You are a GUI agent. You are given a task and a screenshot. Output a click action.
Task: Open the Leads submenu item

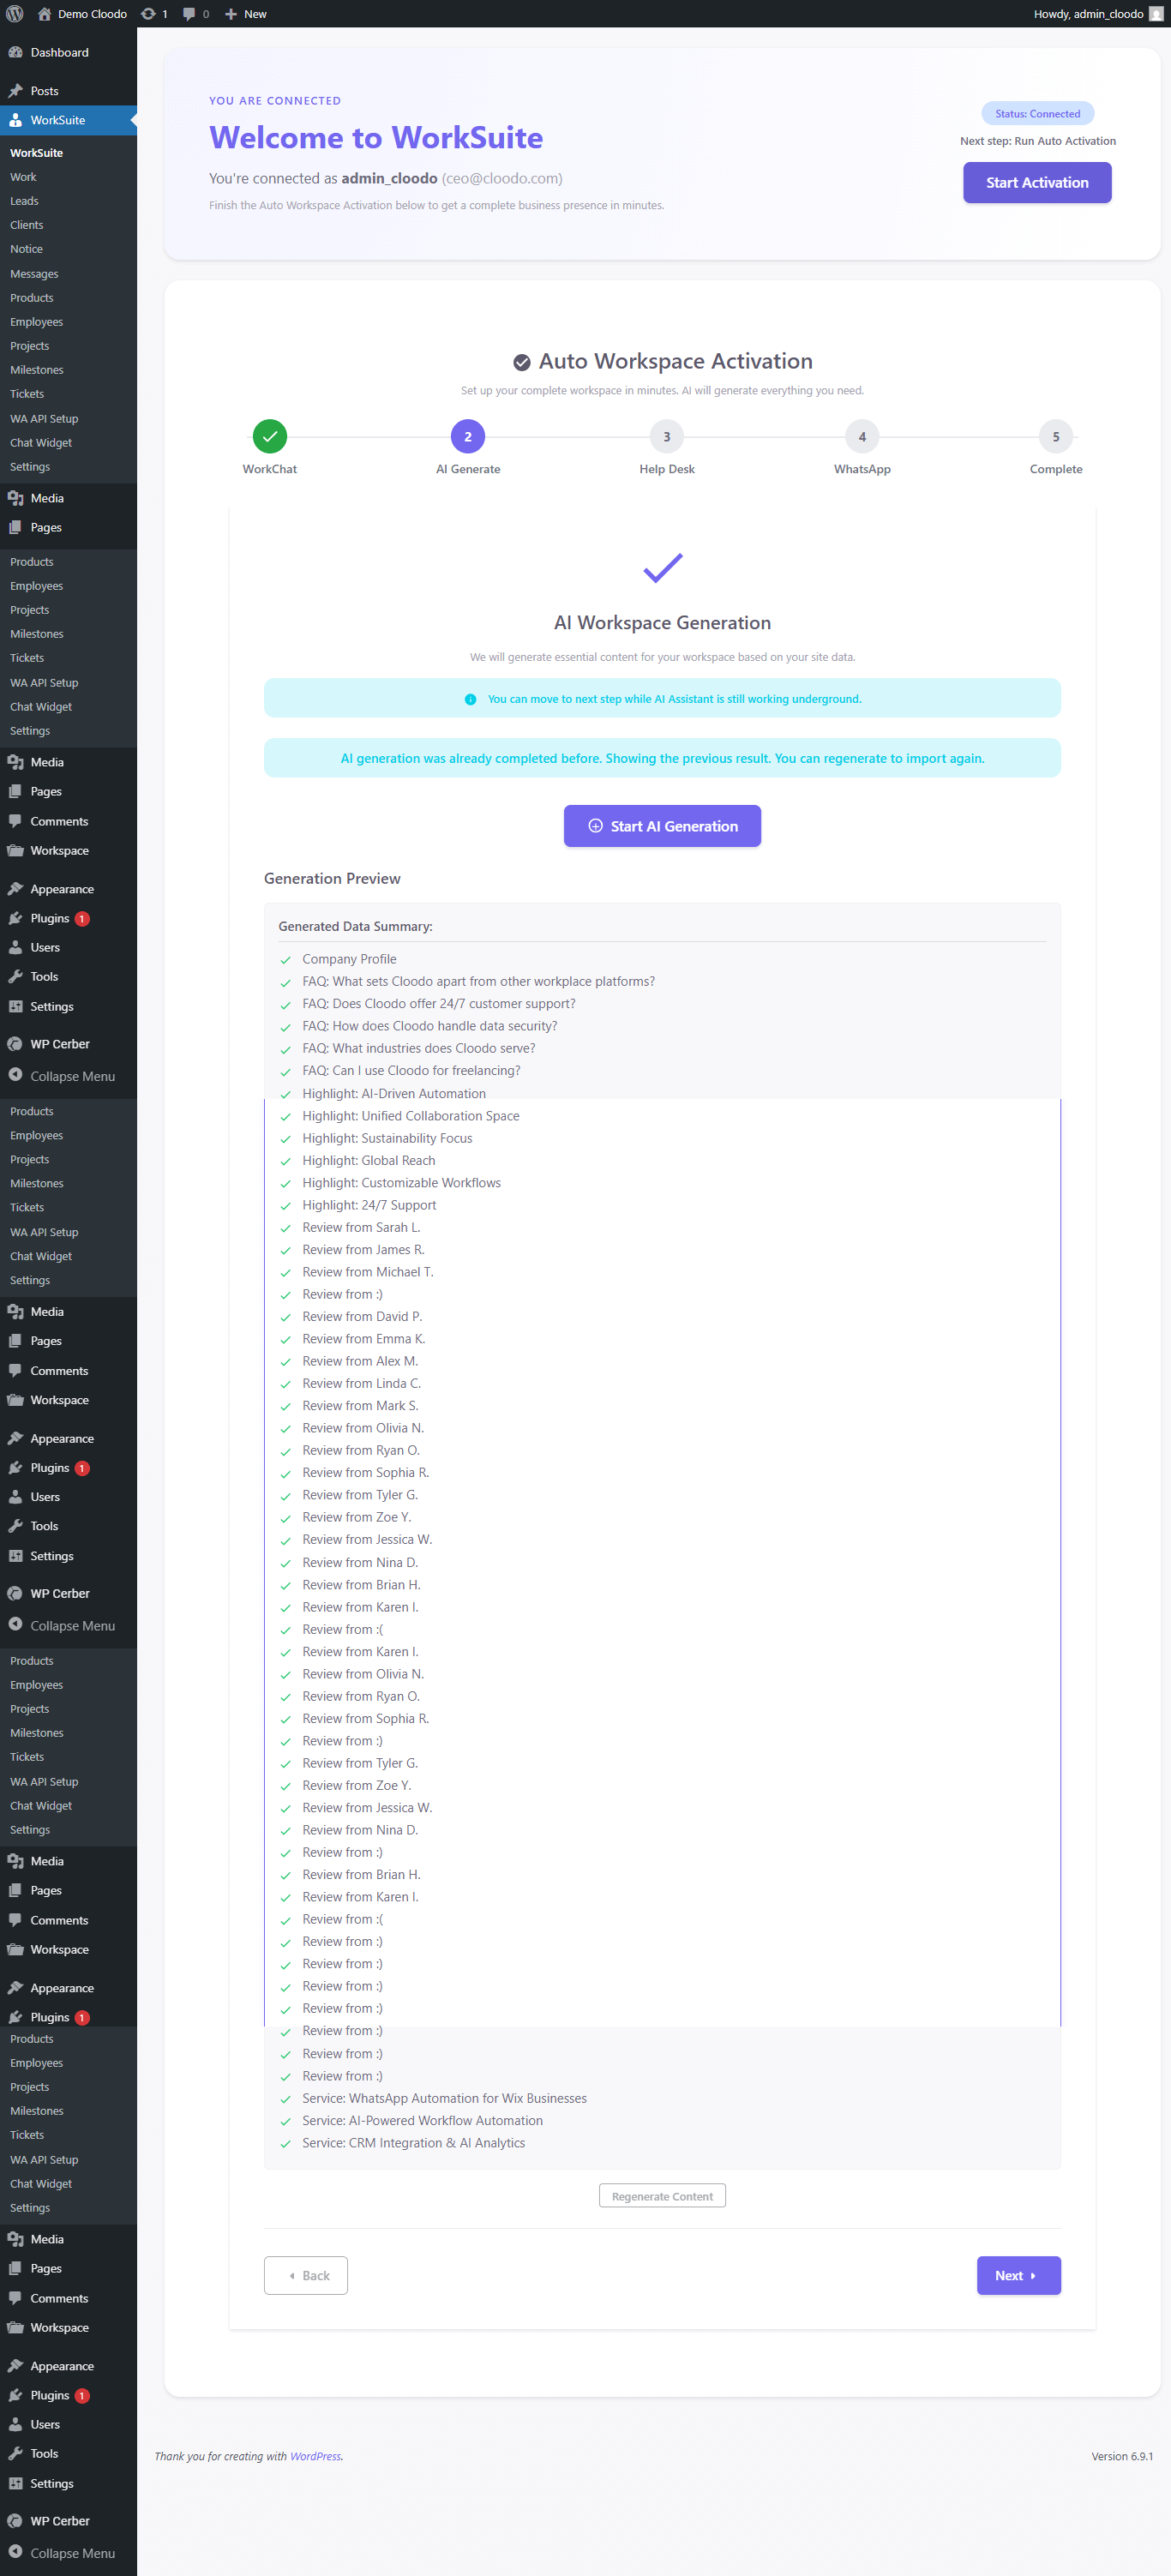pos(24,201)
